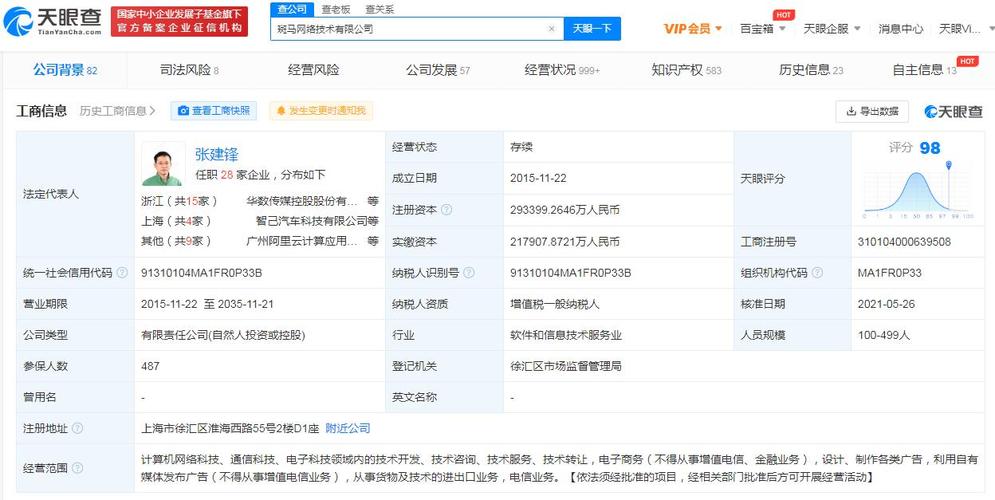The width and height of the screenshot is (995, 500).
Task: Click 国家中小企业发展子基金旗下 red banner
Action: tap(180, 22)
